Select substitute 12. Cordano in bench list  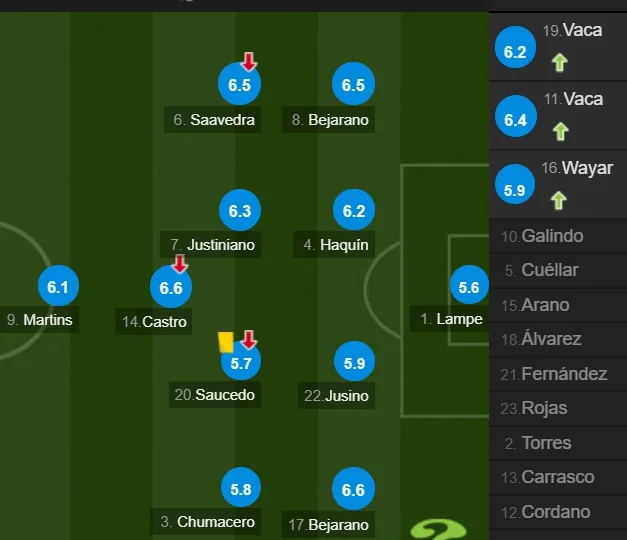(558, 512)
